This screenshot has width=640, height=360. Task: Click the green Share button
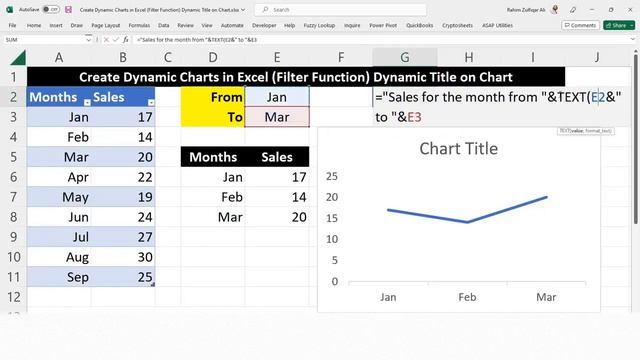pyautogui.click(x=616, y=25)
